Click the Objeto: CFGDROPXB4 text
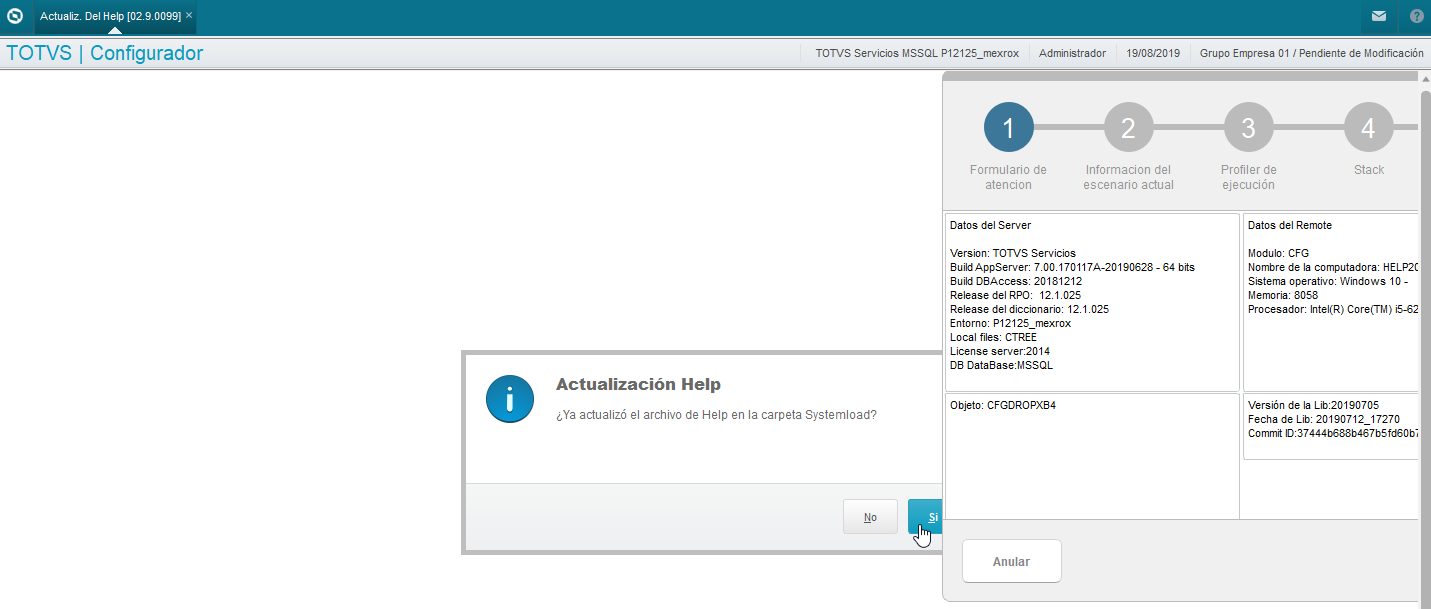Screen dimensions: 1431x609 click(1003, 406)
